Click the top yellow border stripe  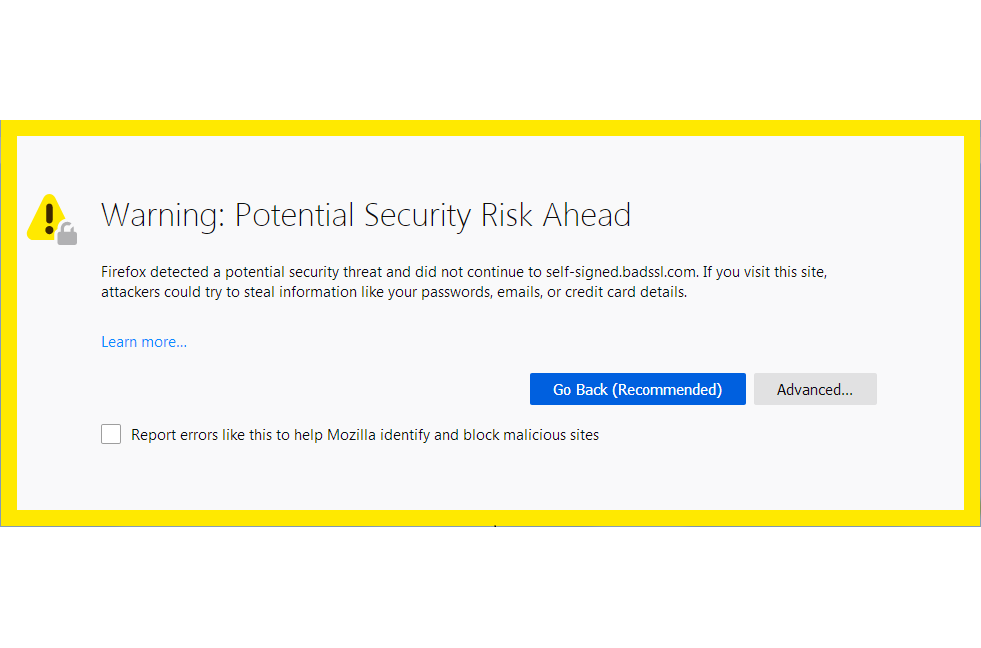pyautogui.click(x=490, y=128)
